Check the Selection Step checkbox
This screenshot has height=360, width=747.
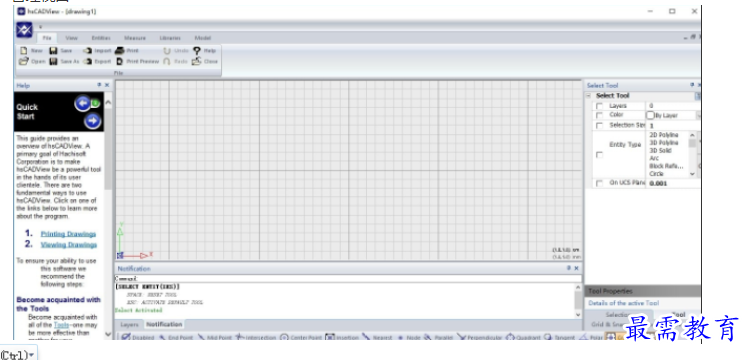click(x=599, y=125)
